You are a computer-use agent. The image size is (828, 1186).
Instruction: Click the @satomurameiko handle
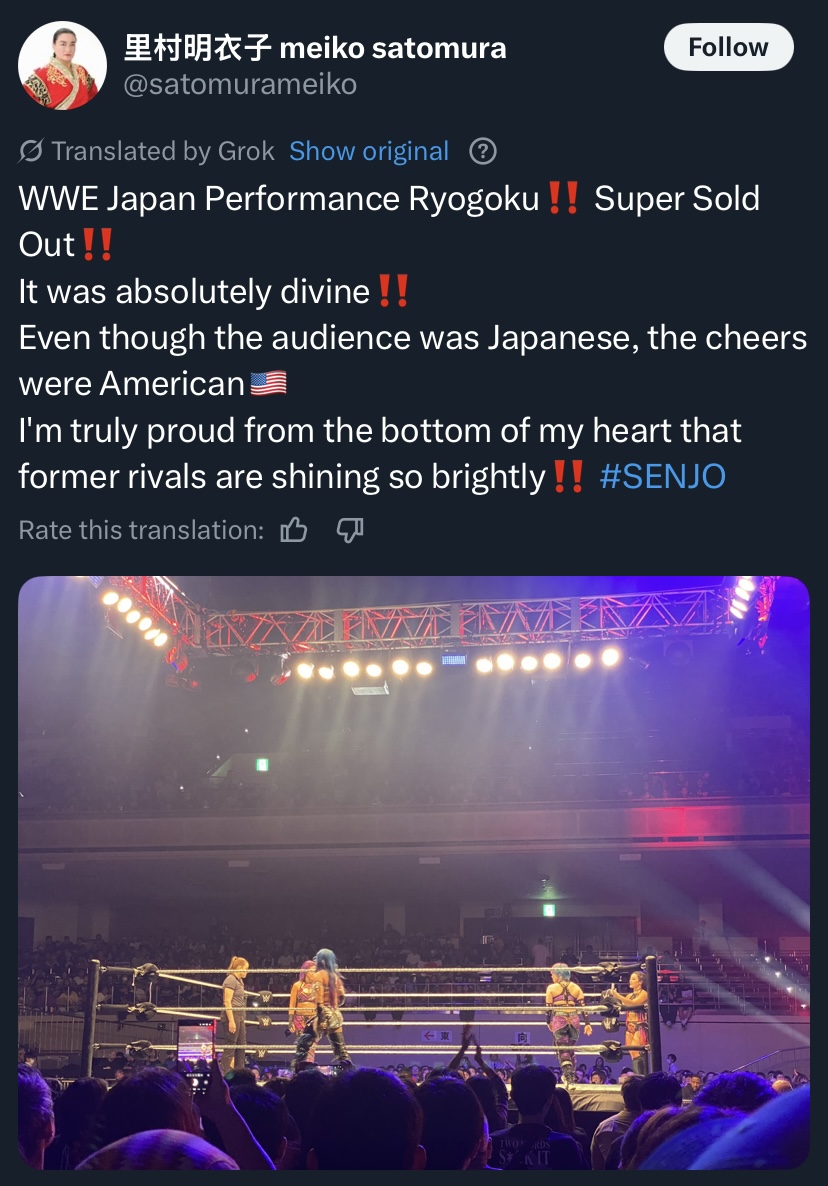[x=239, y=85]
